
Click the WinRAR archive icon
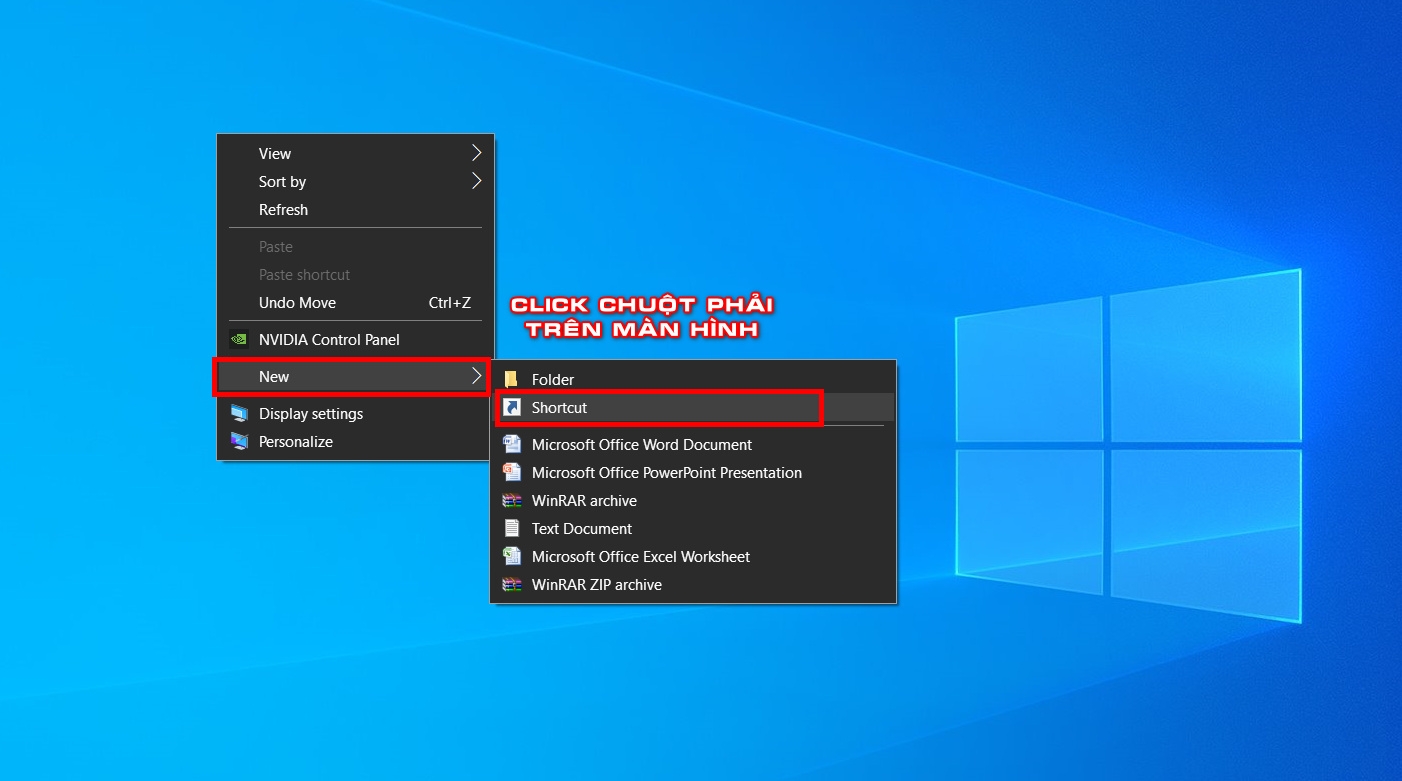[x=512, y=500]
